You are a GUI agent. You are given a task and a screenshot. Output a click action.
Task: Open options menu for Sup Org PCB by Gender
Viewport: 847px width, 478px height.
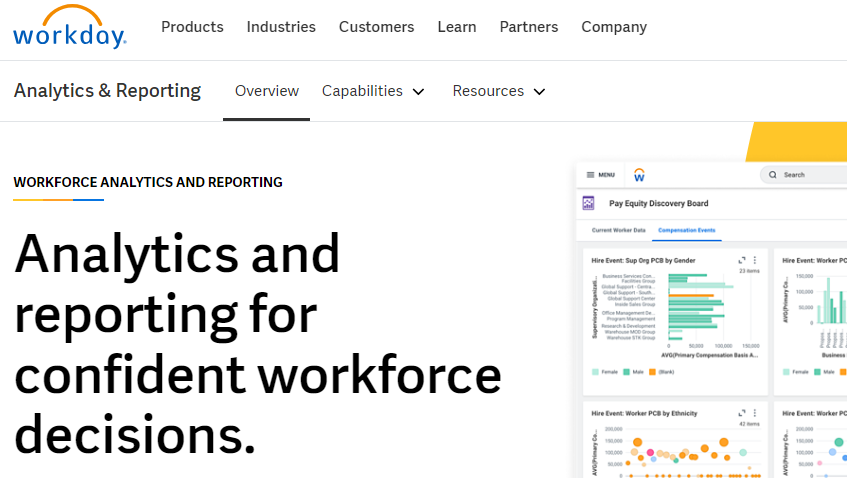[755, 260]
